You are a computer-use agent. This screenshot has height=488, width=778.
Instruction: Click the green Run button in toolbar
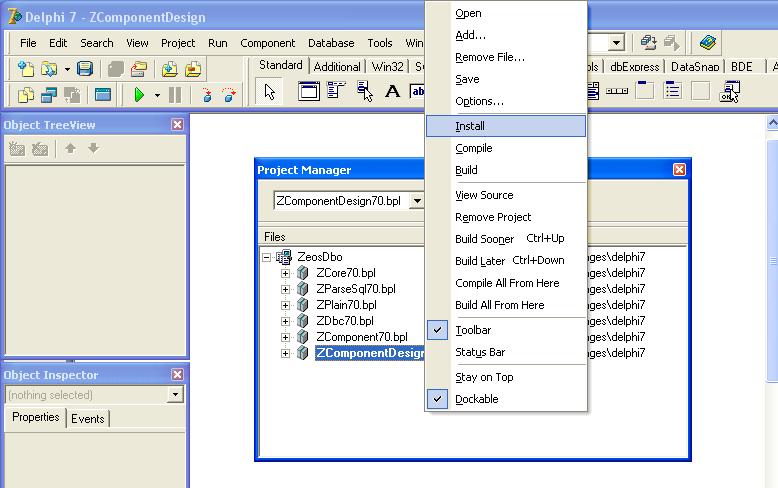tap(139, 95)
